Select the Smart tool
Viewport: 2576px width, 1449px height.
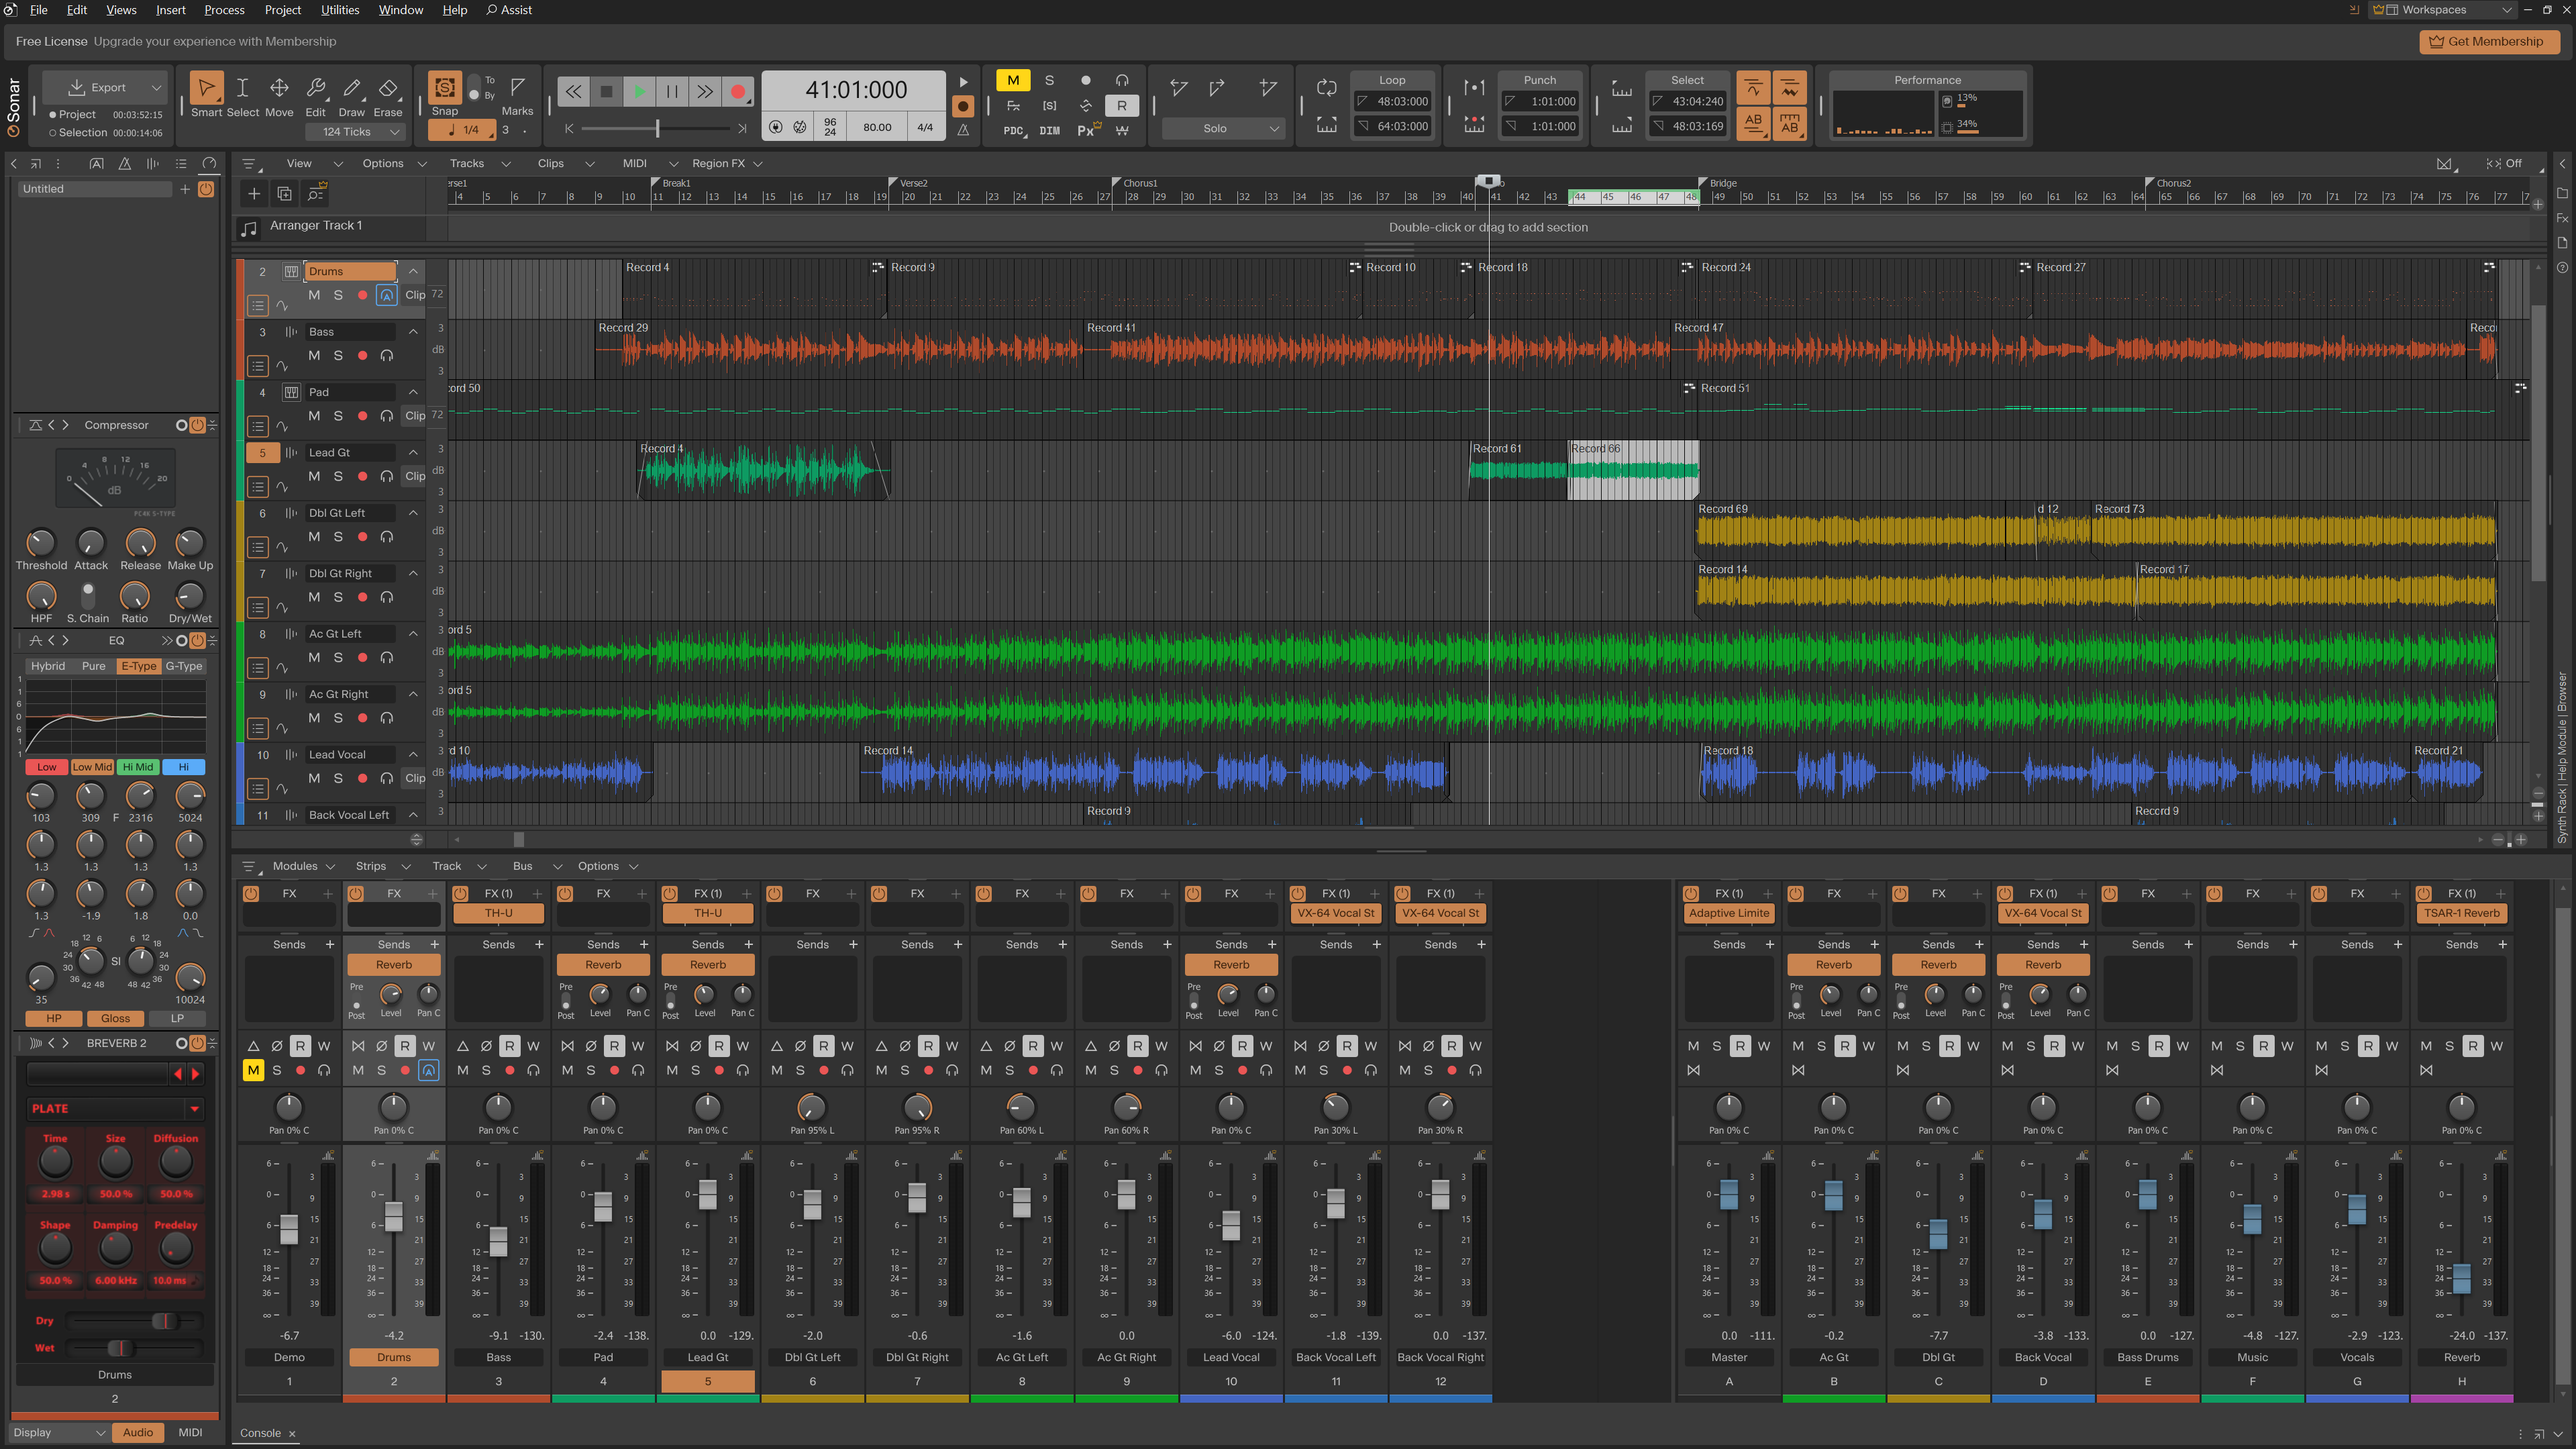point(206,89)
